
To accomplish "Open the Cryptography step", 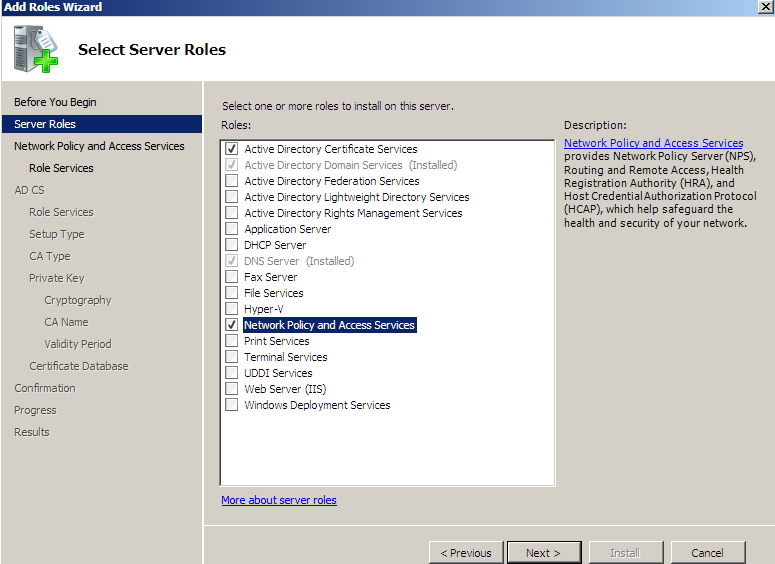I will pyautogui.click(x=78, y=300).
